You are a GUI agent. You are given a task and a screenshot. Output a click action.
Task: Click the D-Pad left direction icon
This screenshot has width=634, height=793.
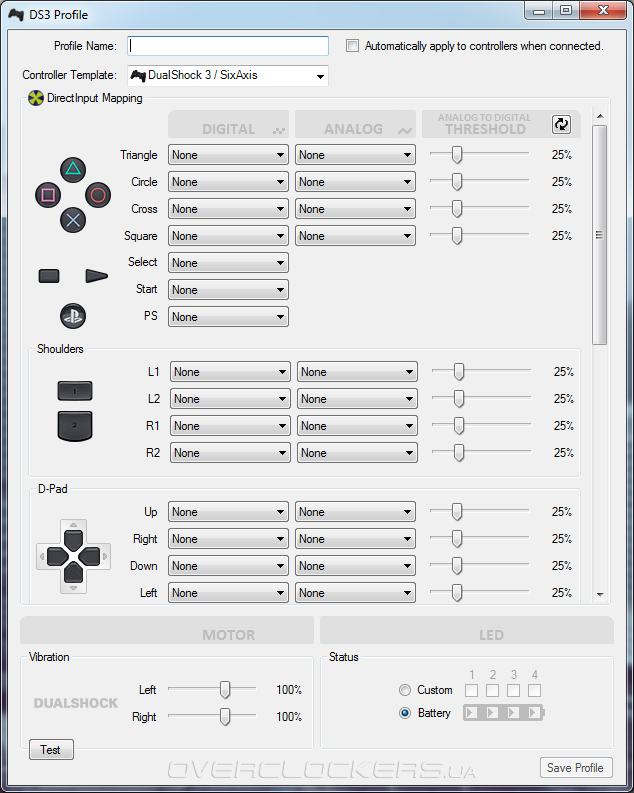pos(57,557)
